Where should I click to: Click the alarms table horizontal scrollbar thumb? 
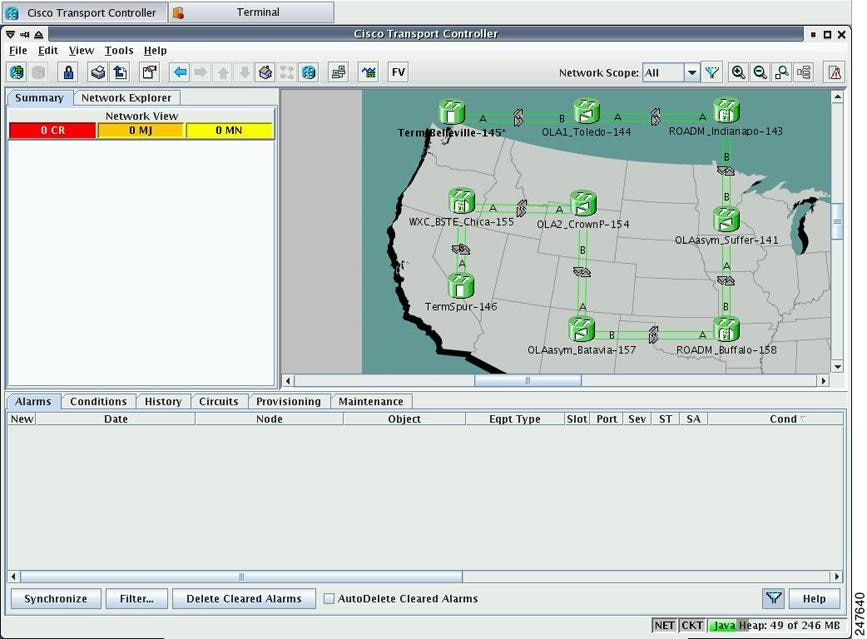click(x=241, y=577)
